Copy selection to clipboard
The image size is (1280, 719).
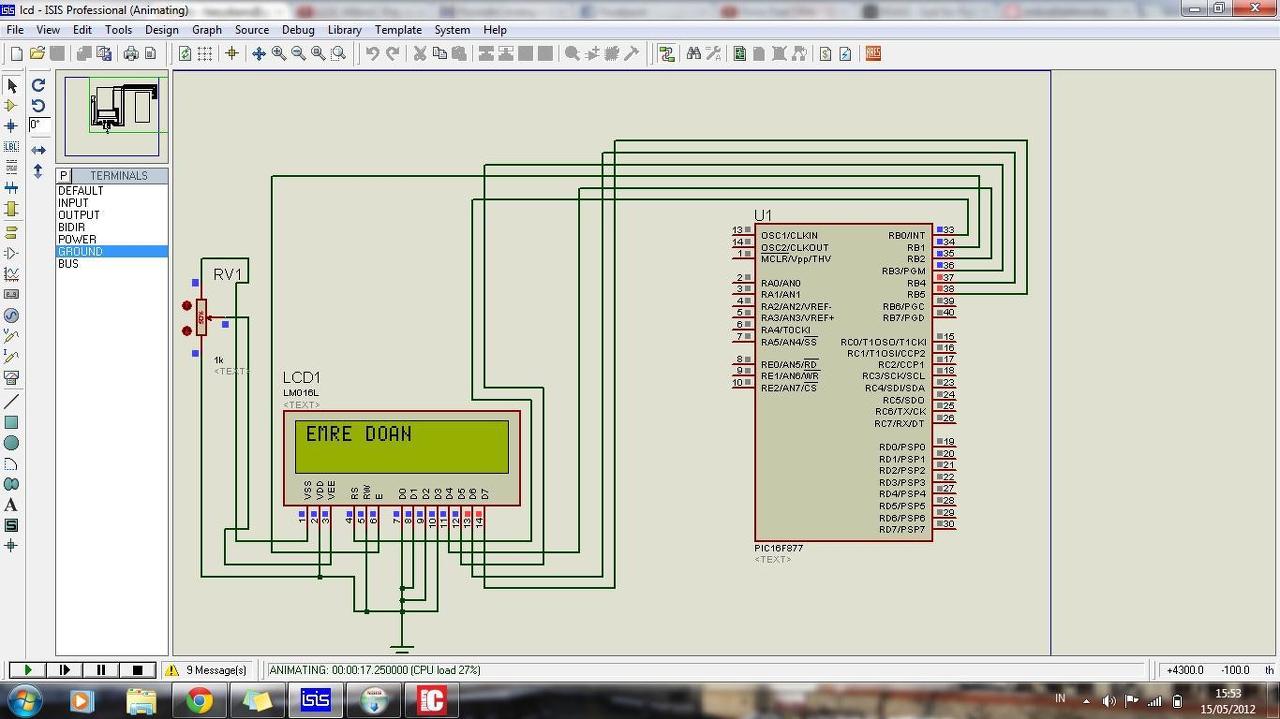tap(439, 54)
